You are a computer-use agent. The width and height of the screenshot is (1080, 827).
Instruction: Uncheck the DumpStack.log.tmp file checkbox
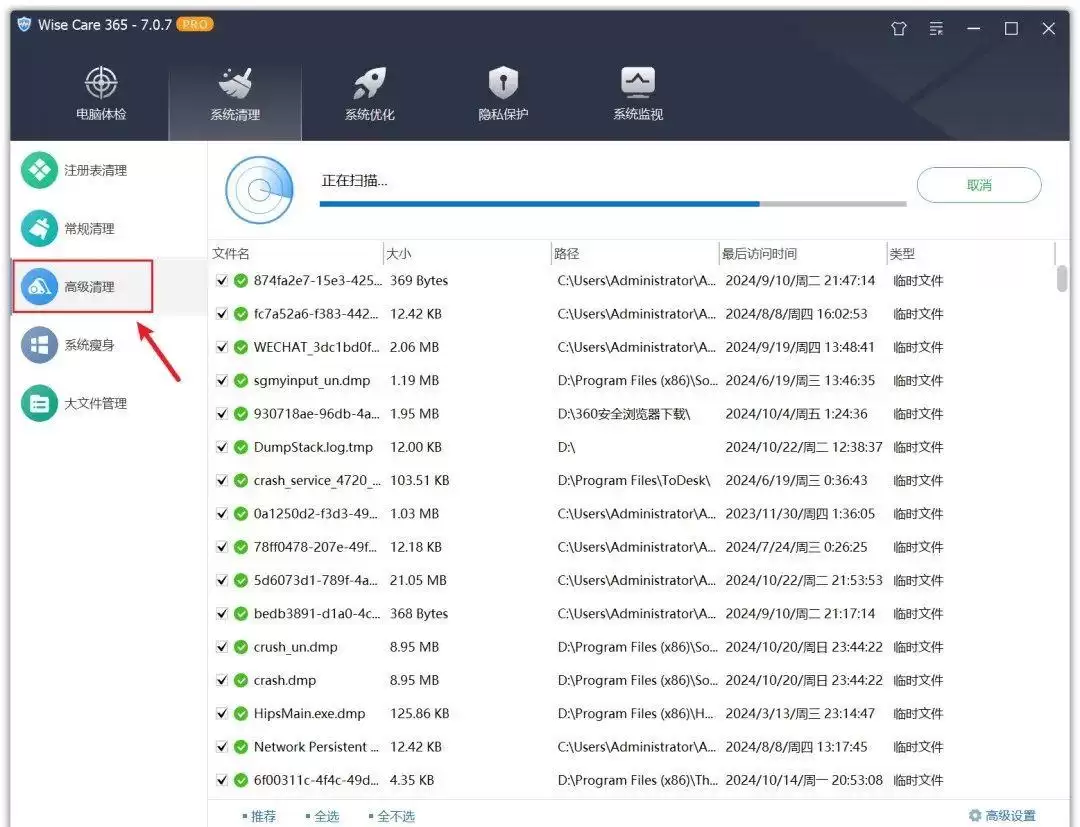click(222, 447)
